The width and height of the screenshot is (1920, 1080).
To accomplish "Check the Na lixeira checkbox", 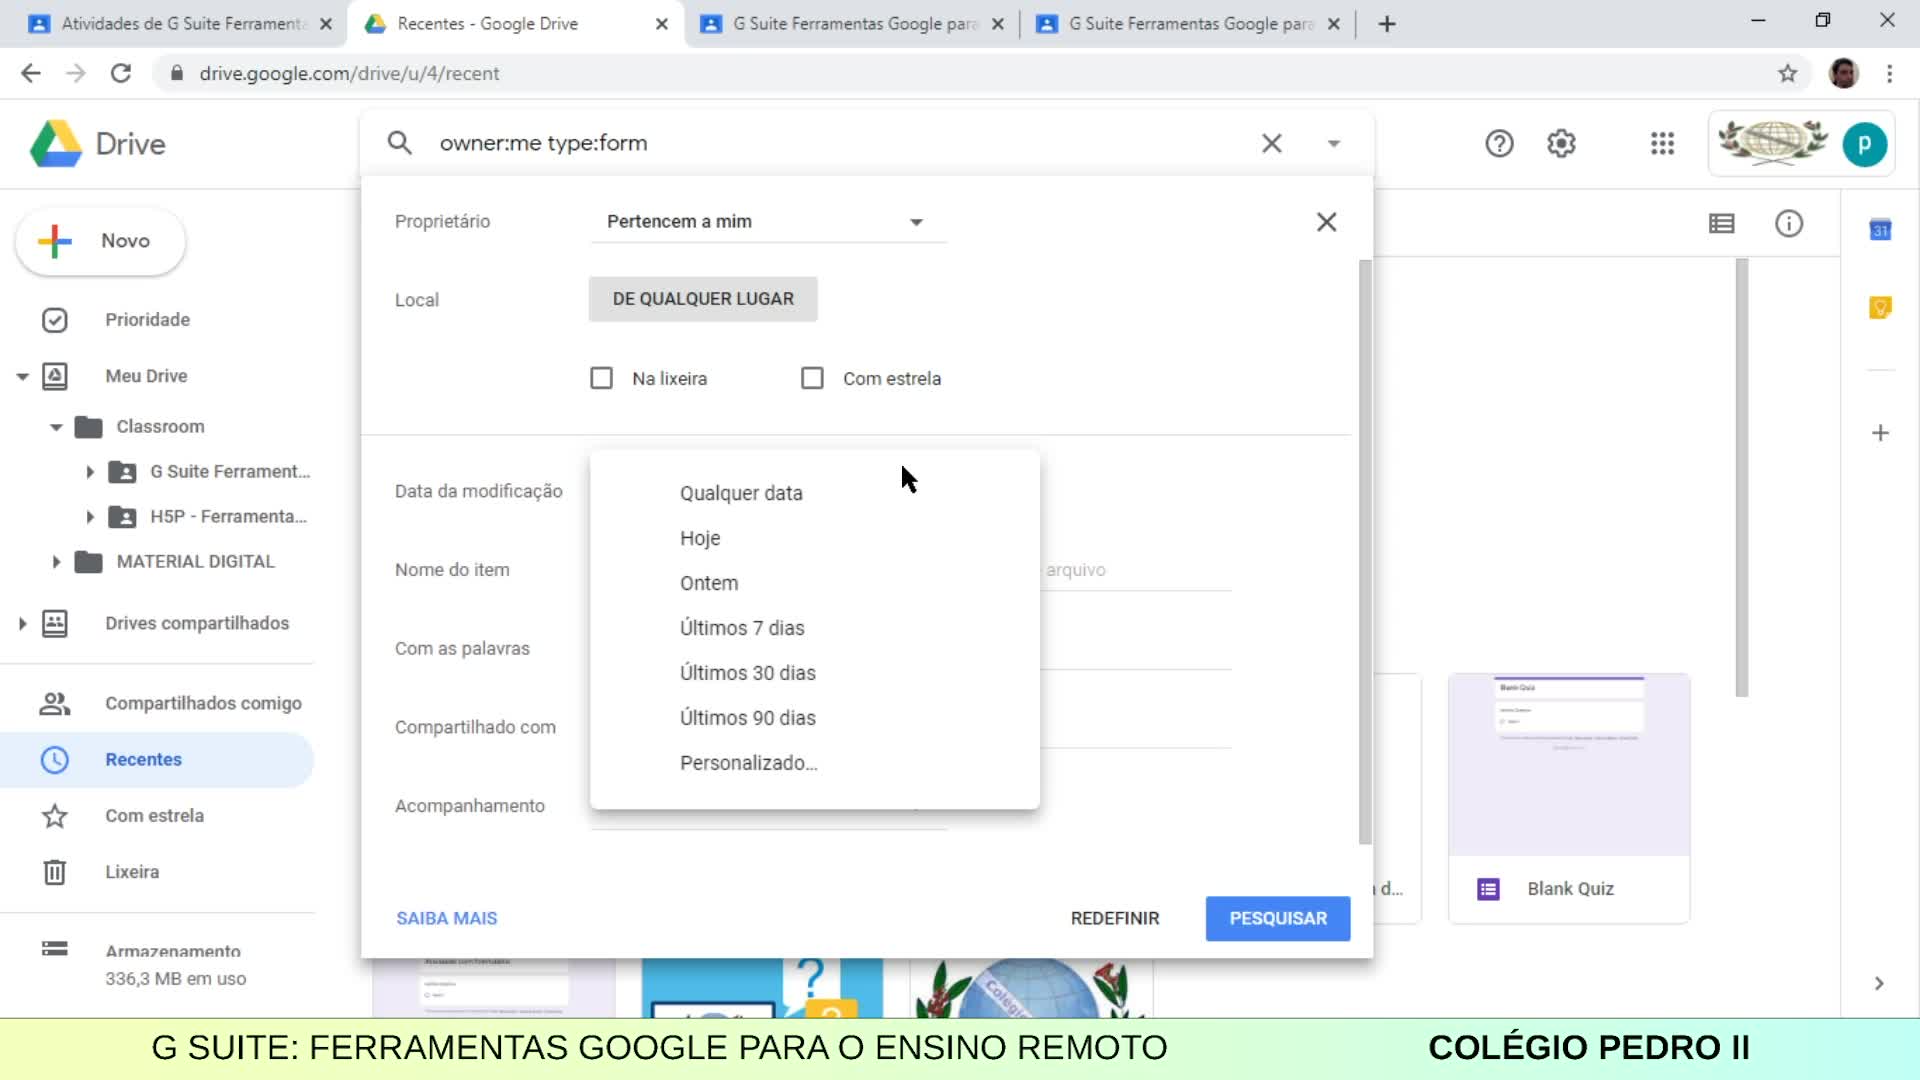I will coord(601,378).
